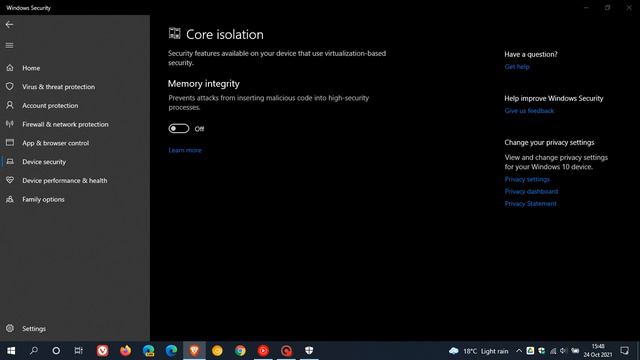Launch Chrome Canary yellow icon in taskbar

217,351
